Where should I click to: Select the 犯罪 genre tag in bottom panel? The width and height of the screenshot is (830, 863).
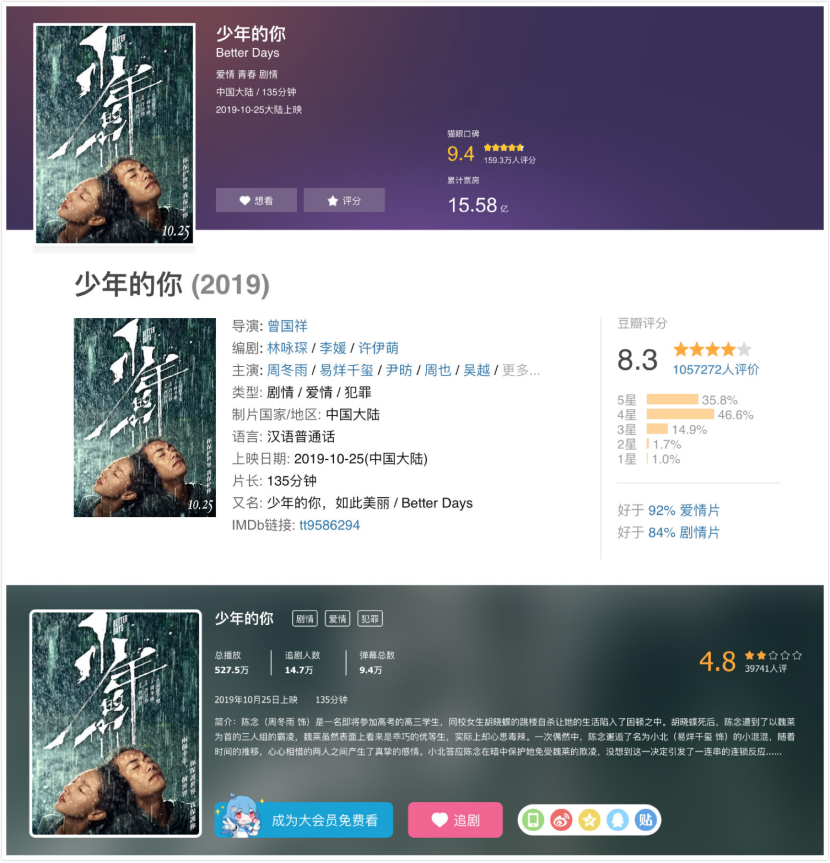tap(370, 619)
